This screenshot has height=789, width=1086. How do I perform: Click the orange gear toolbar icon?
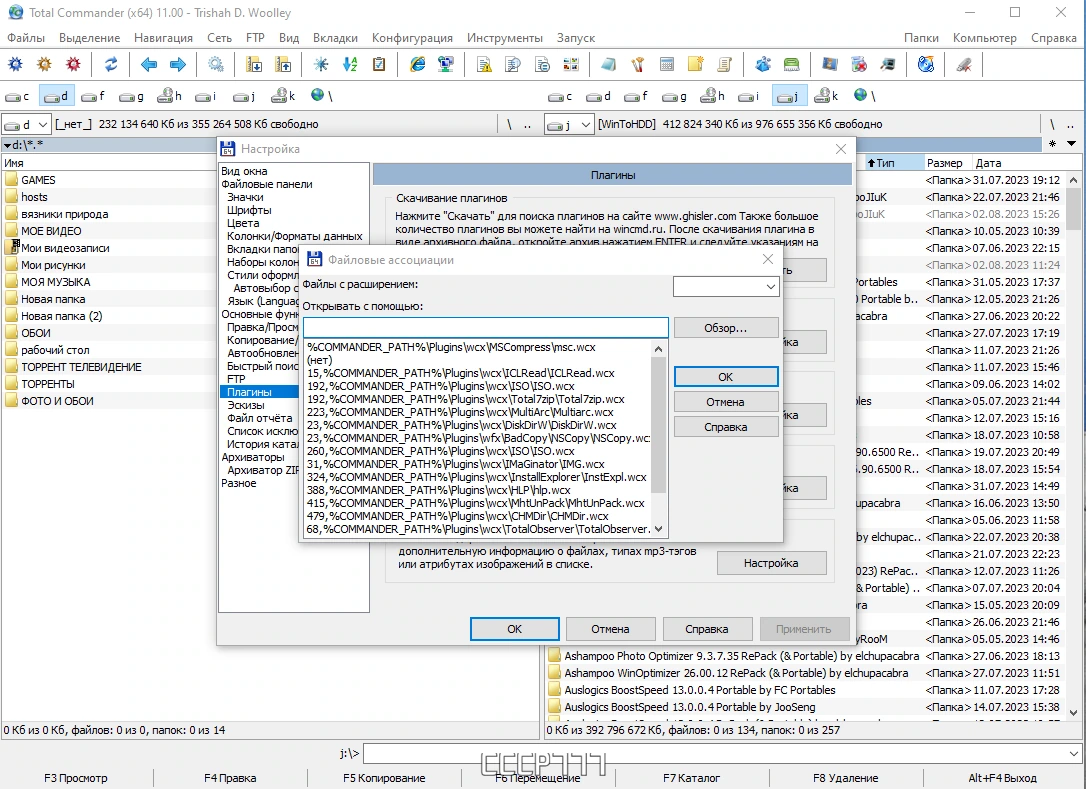[44, 64]
